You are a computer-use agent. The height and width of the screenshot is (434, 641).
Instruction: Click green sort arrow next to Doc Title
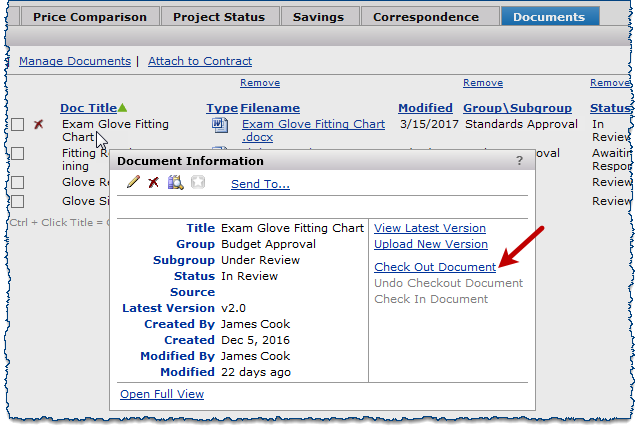(123, 108)
